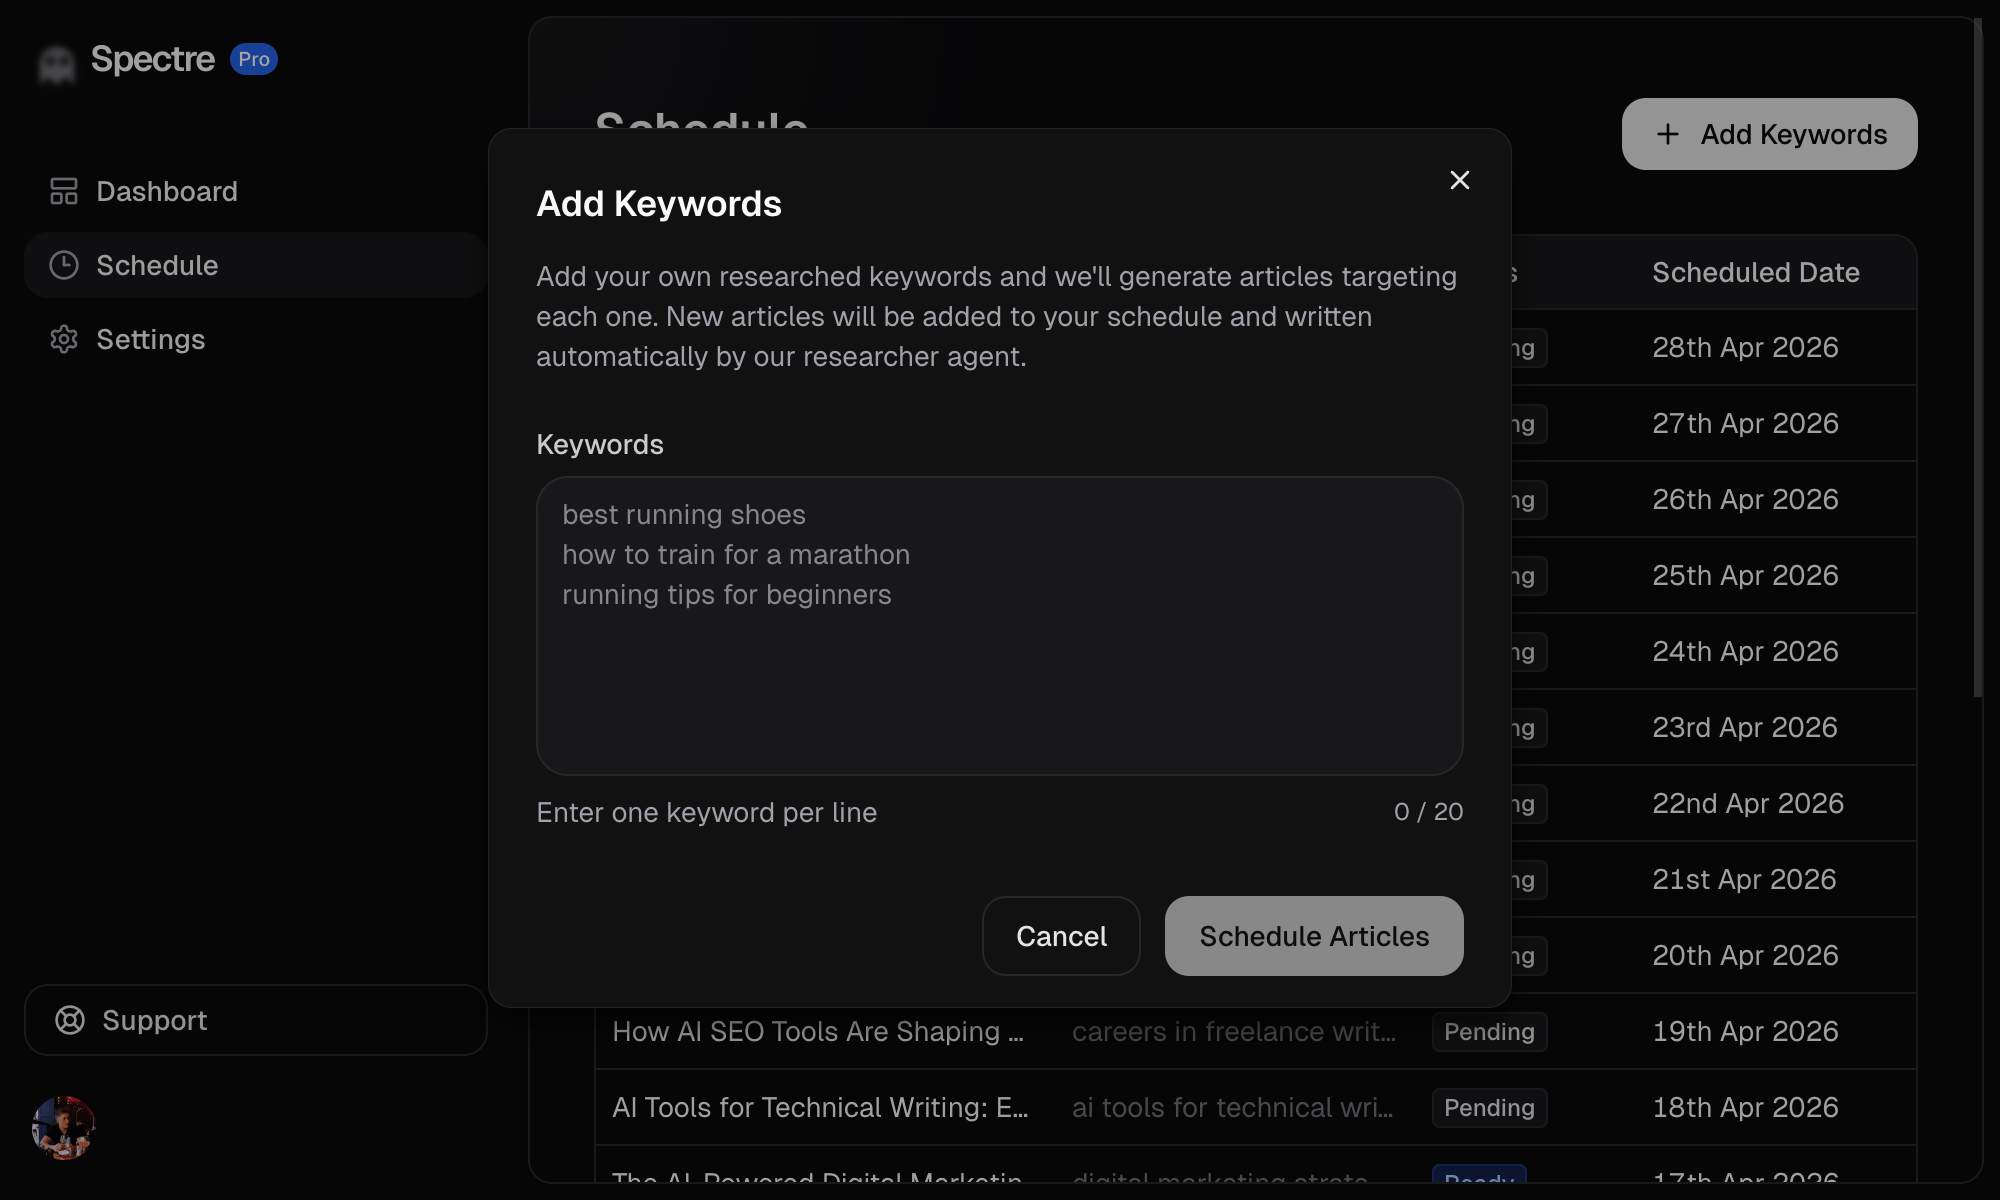
Task: Open Settings via the gear icon
Action: (x=63, y=339)
